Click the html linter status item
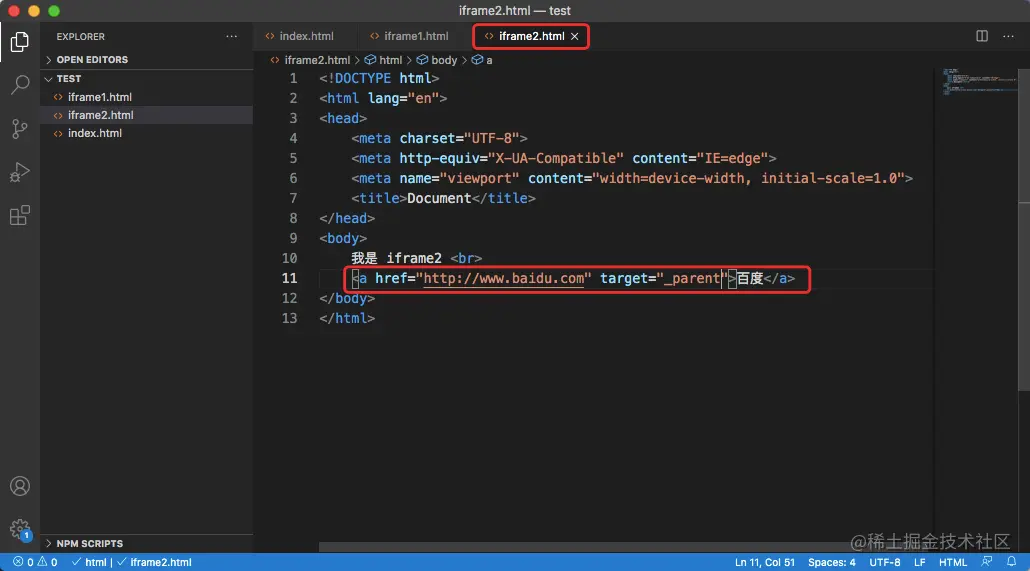The height and width of the screenshot is (571, 1030). (89, 562)
